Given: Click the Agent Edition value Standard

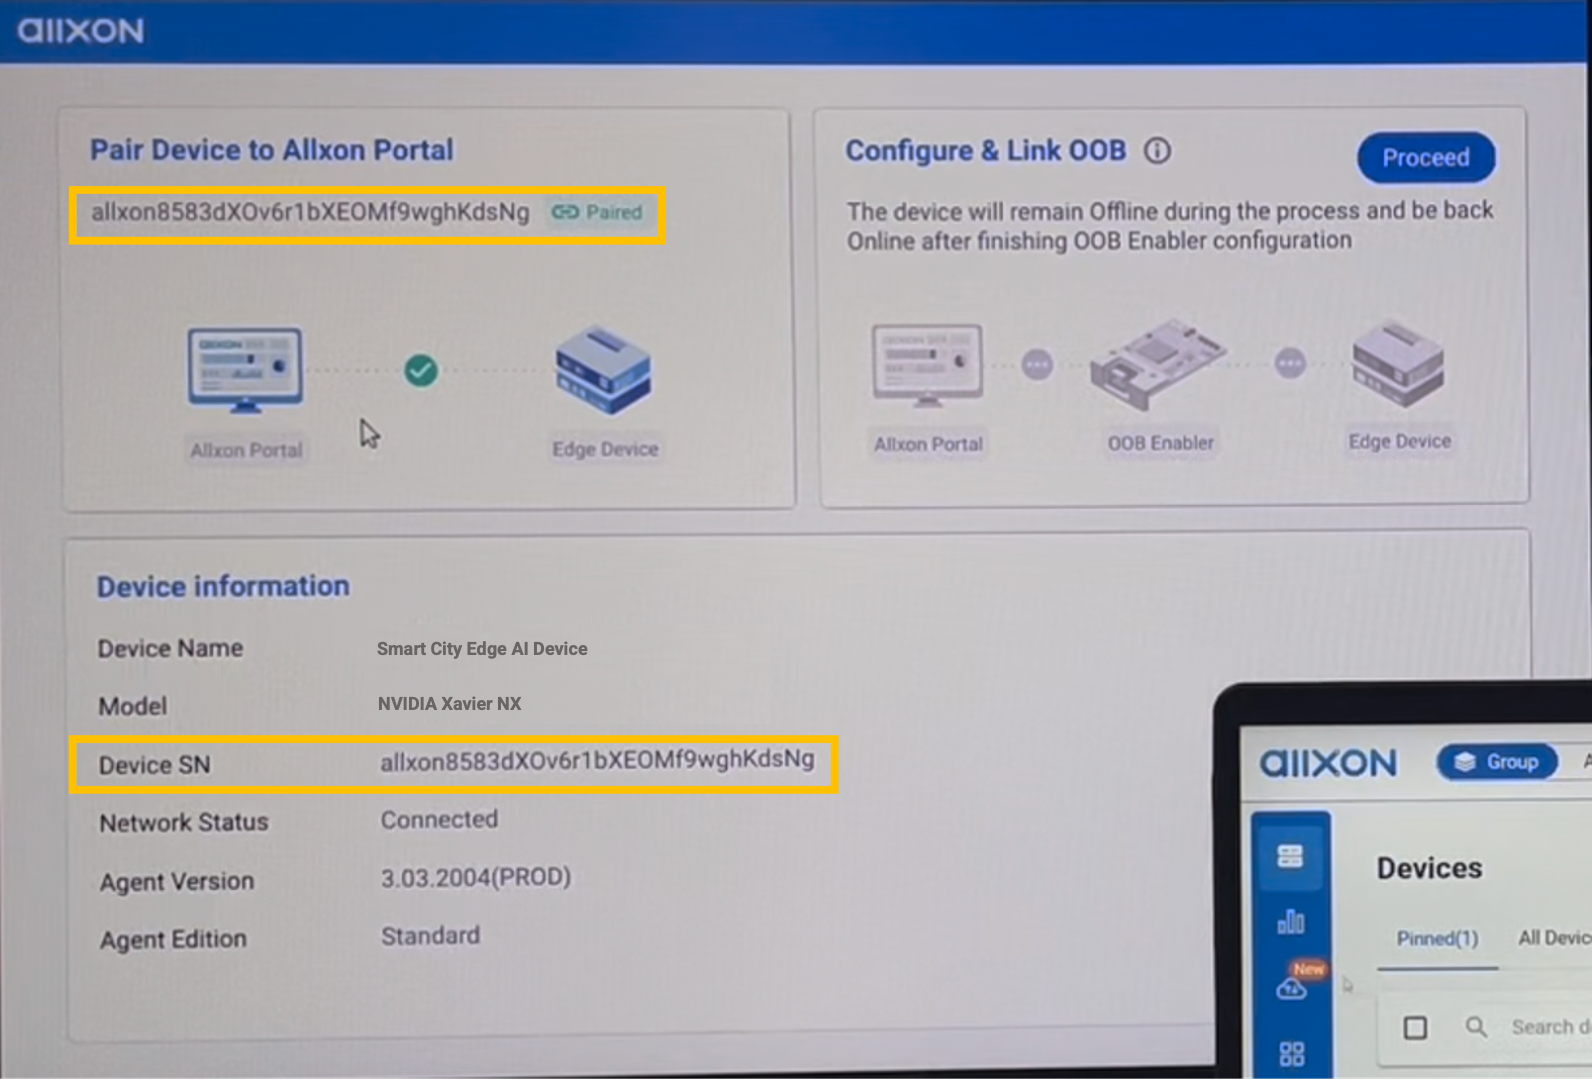Looking at the screenshot, I should pos(431,936).
